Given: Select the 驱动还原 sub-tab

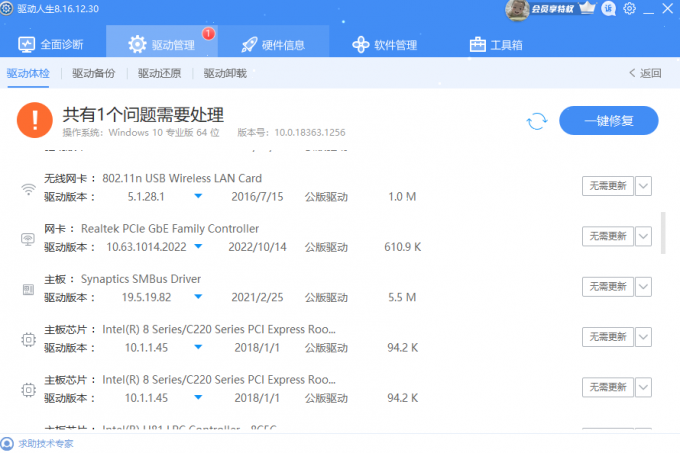Looking at the screenshot, I should 160,73.
